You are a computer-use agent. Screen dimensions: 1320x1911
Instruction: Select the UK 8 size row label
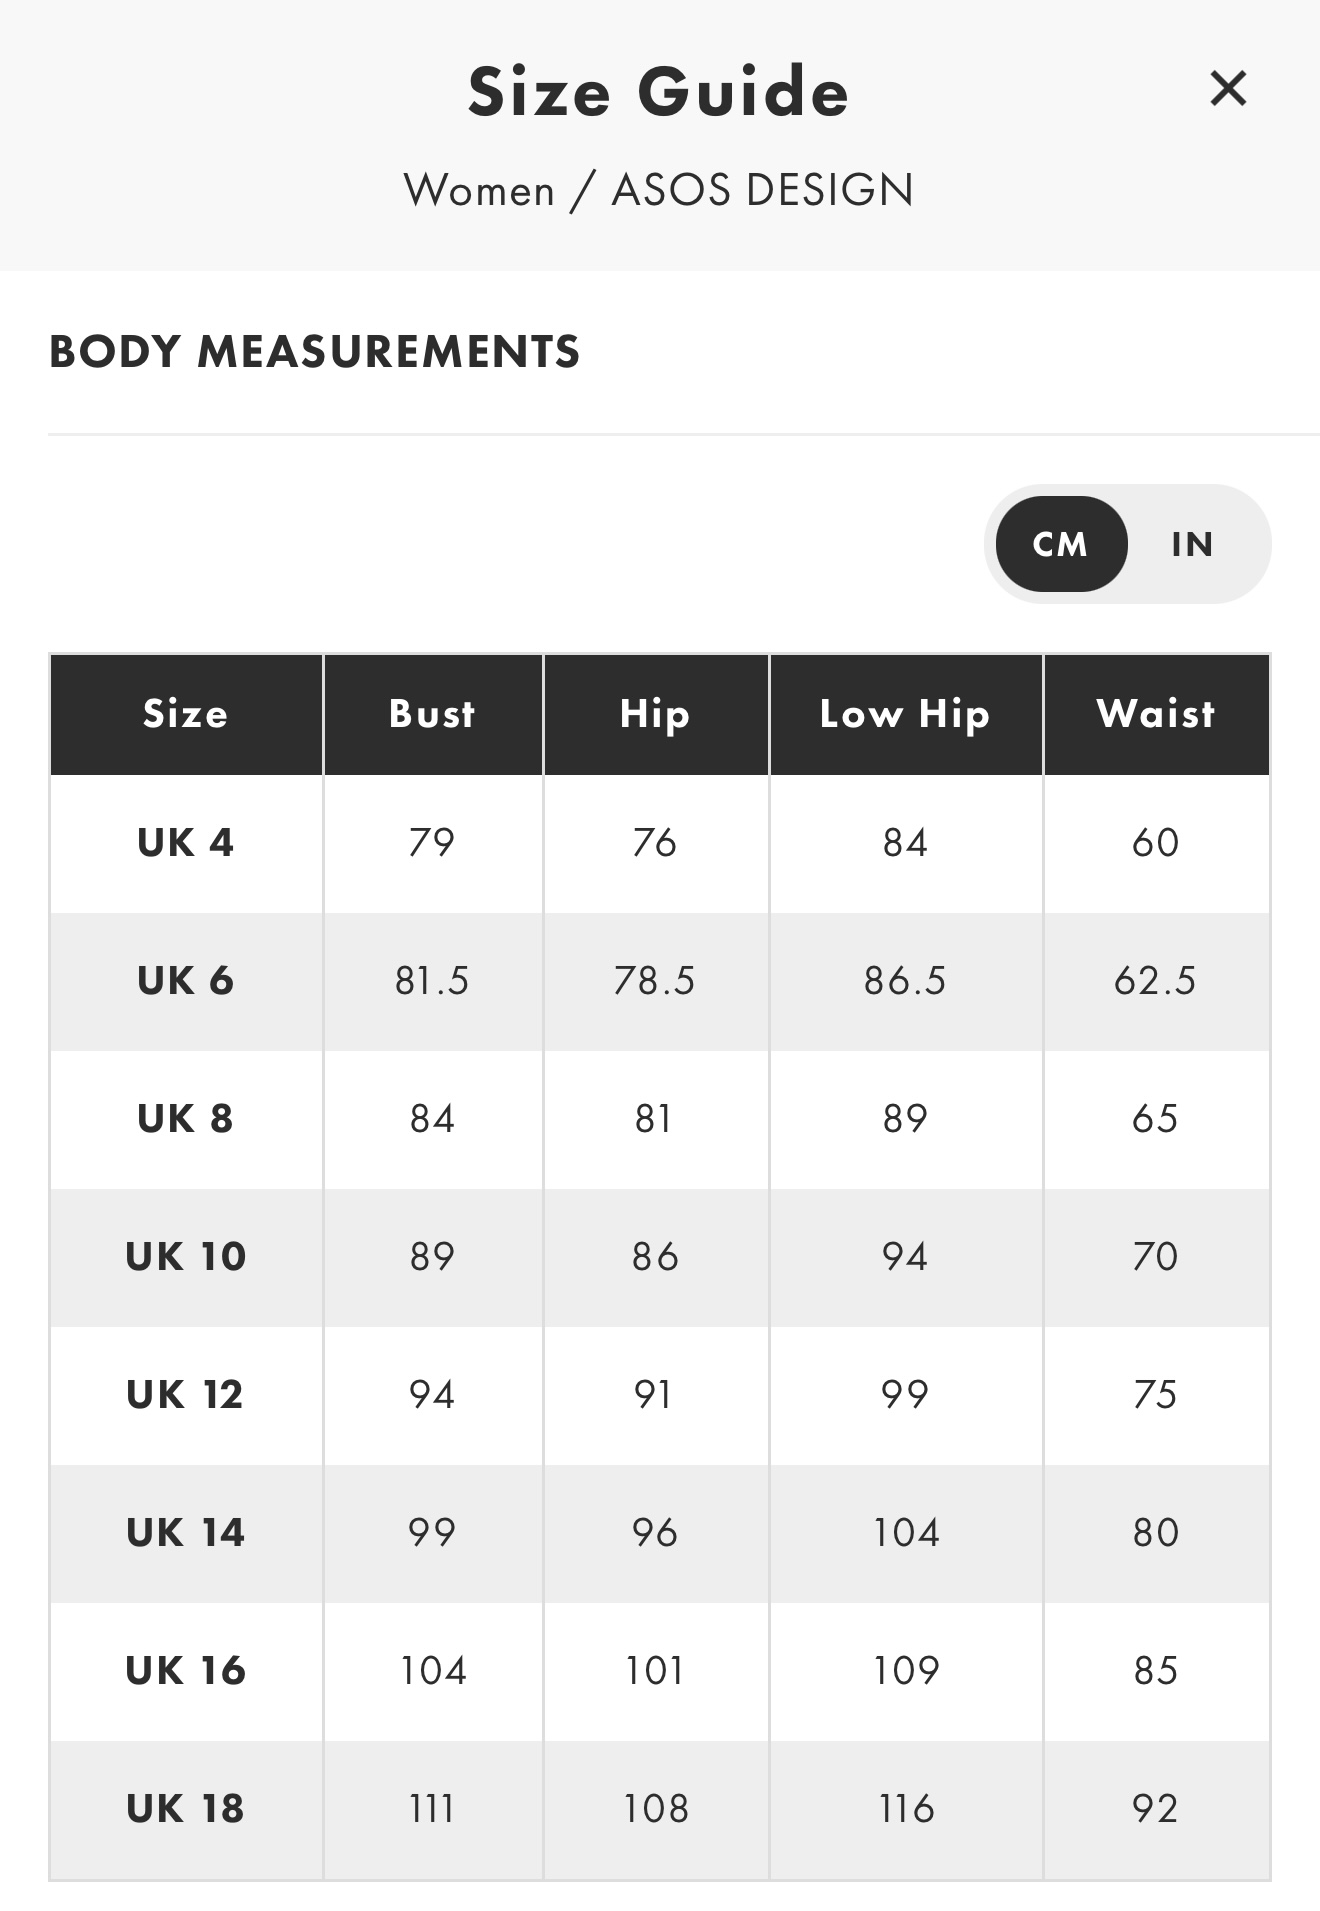click(186, 1119)
